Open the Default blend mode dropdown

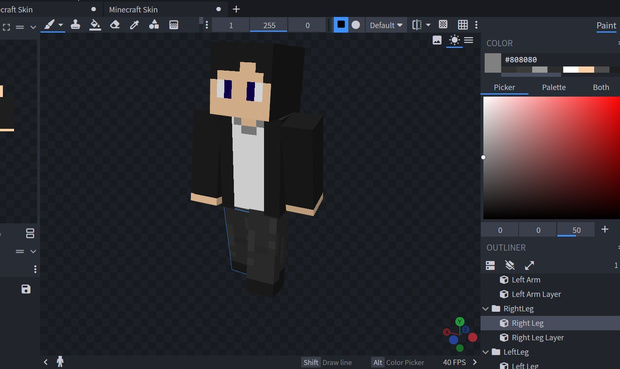tap(386, 25)
